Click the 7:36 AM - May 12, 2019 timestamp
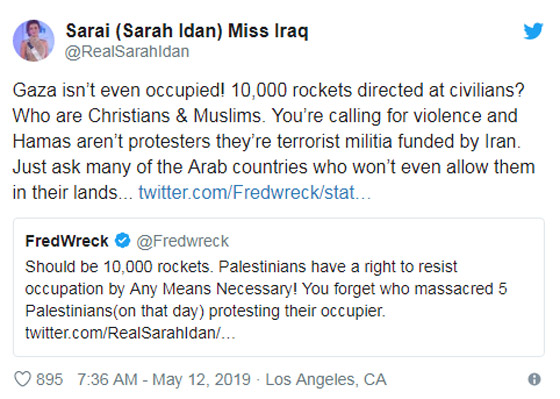Screen dimensions: 560x399 (164, 379)
